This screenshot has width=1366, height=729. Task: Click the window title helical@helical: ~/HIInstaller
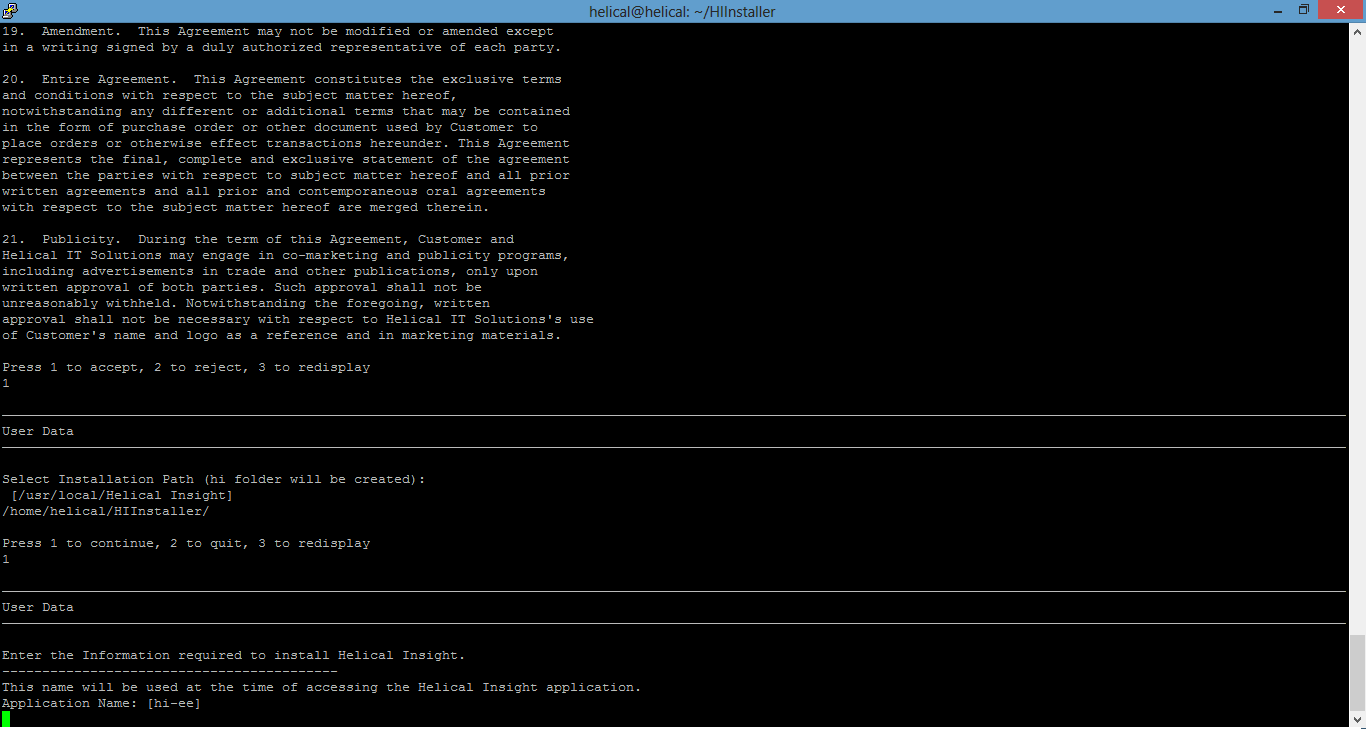(682, 11)
